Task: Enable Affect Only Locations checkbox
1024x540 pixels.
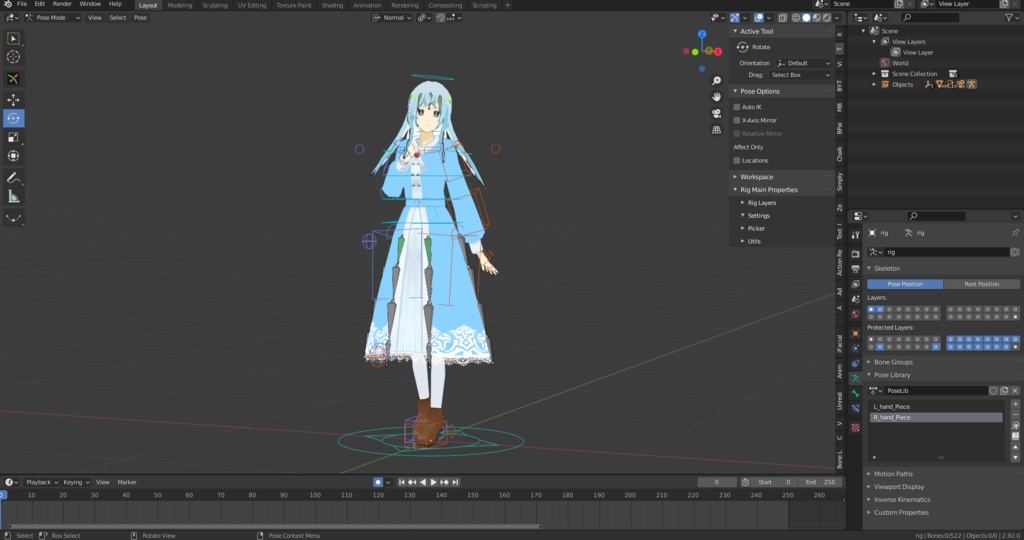Action: (x=737, y=161)
